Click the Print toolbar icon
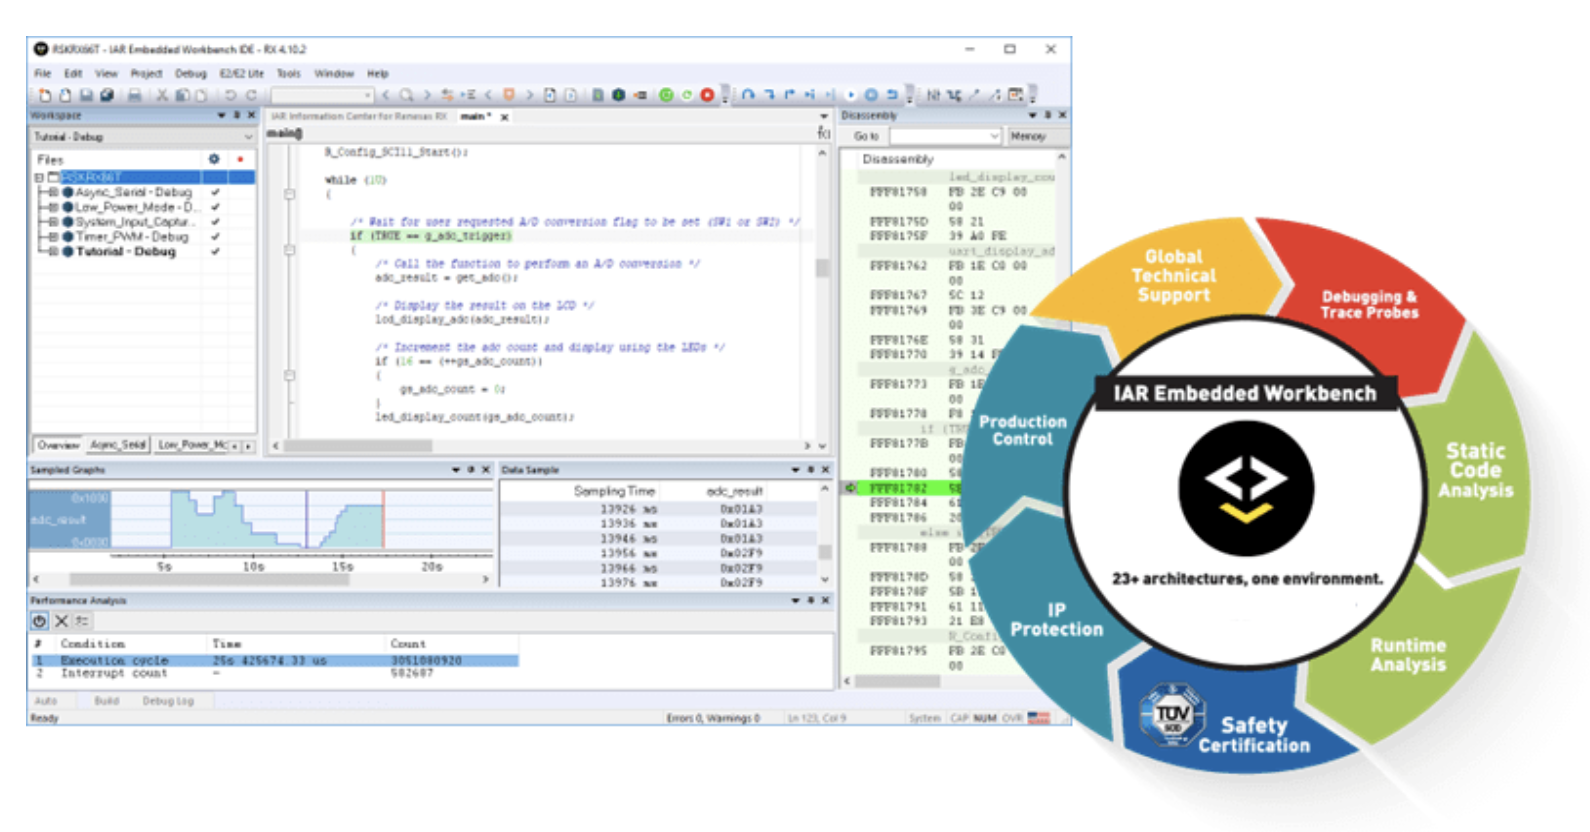 [134, 95]
